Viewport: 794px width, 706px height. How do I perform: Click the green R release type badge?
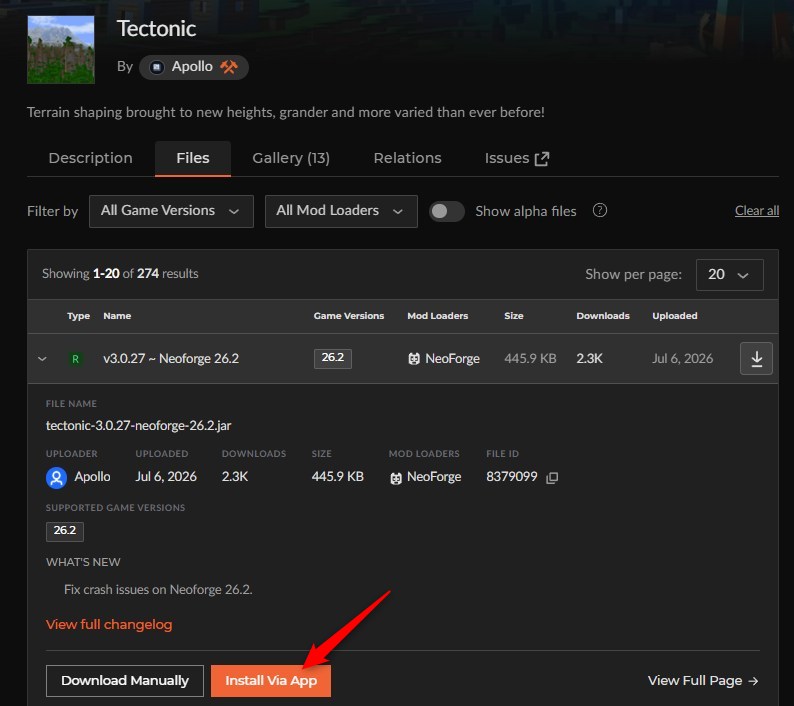point(75,359)
